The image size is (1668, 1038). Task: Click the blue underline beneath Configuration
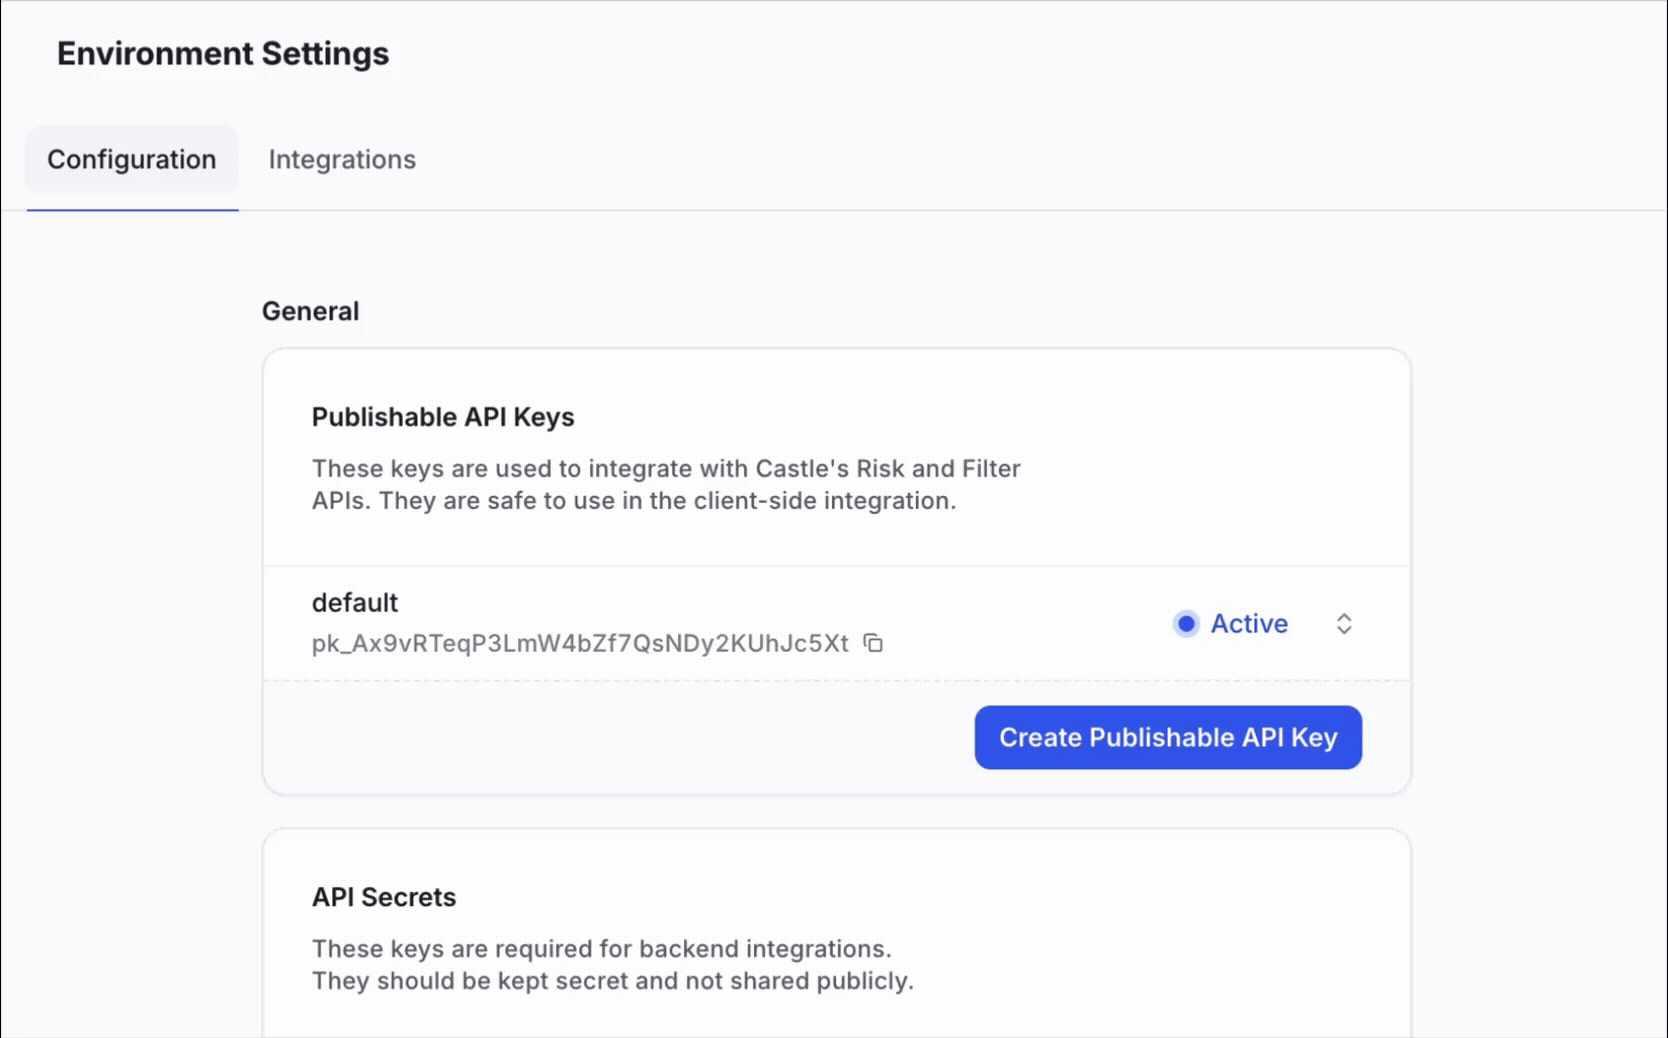click(x=132, y=210)
